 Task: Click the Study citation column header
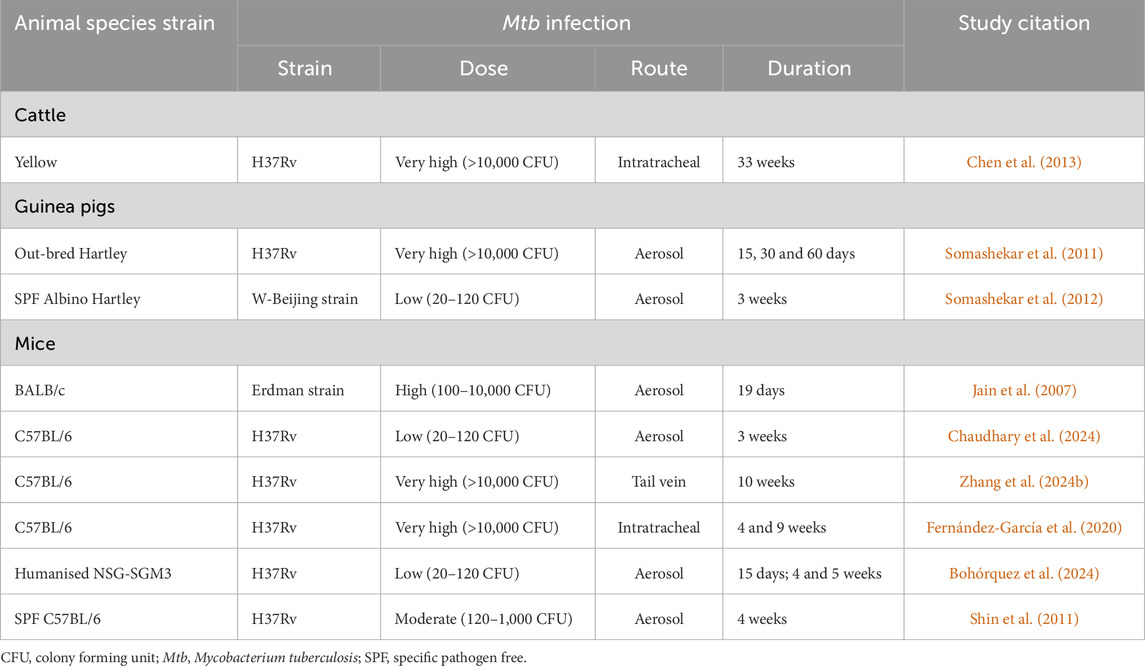coord(1023,23)
